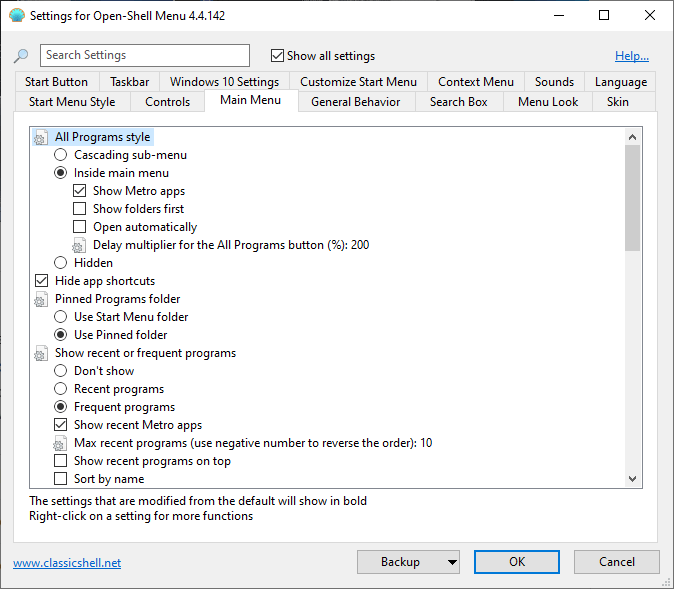674x589 pixels.
Task: Click the search magnifier icon
Action: tap(21, 56)
